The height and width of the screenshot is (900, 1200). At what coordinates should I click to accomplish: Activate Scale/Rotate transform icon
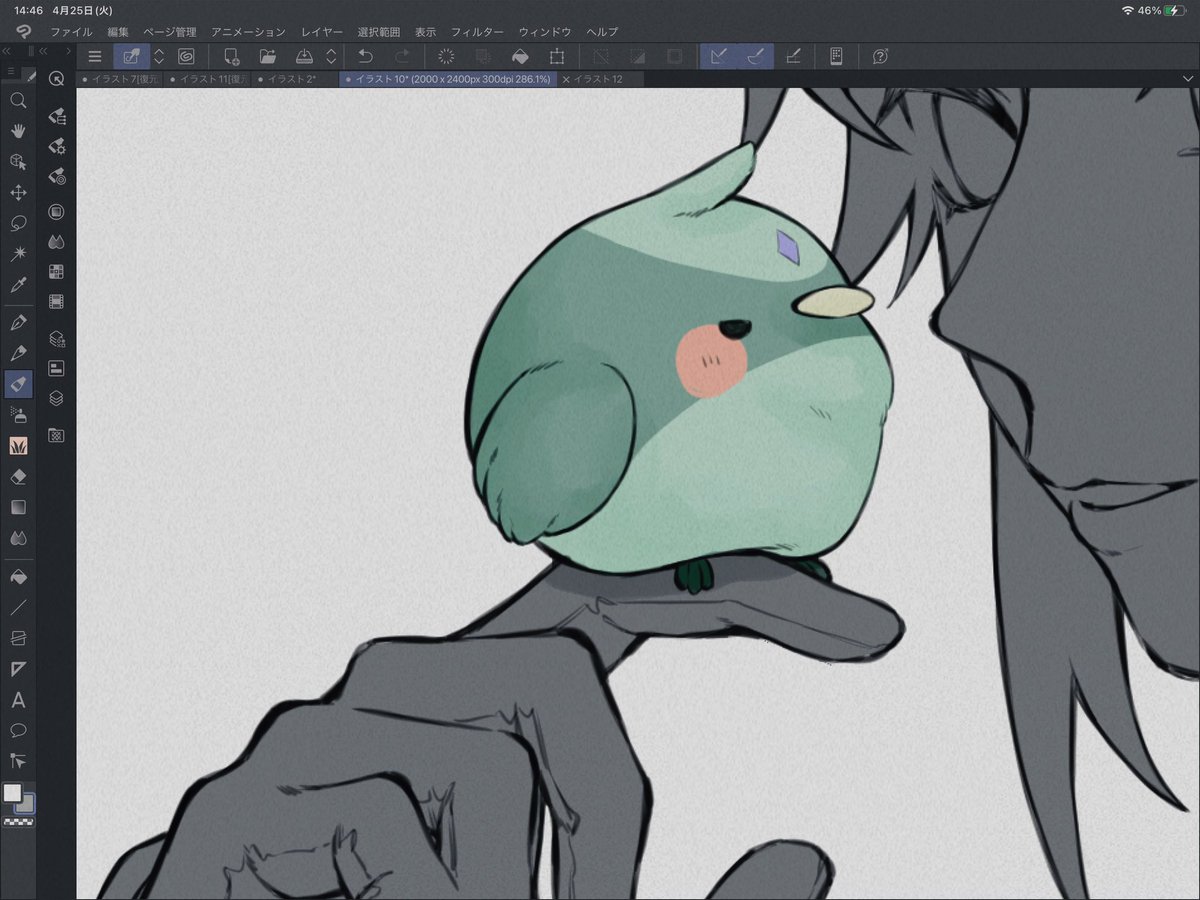pyautogui.click(x=557, y=57)
